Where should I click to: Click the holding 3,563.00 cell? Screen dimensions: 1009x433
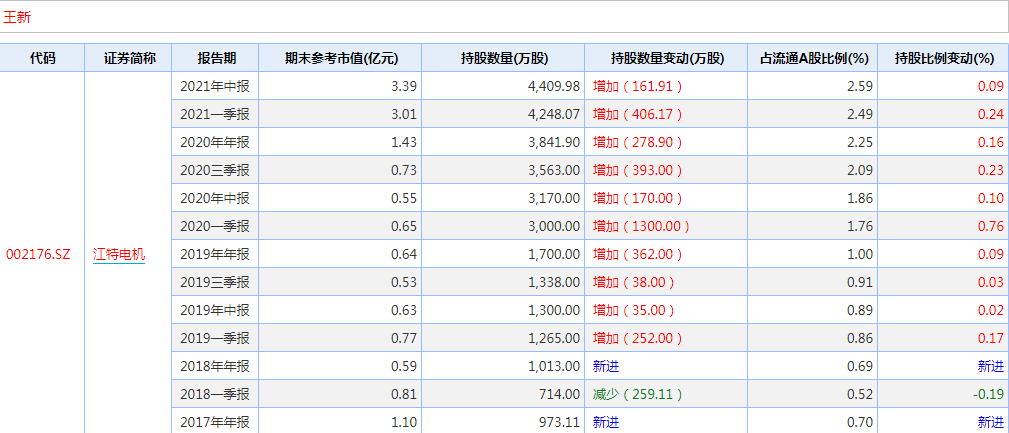click(x=503, y=170)
